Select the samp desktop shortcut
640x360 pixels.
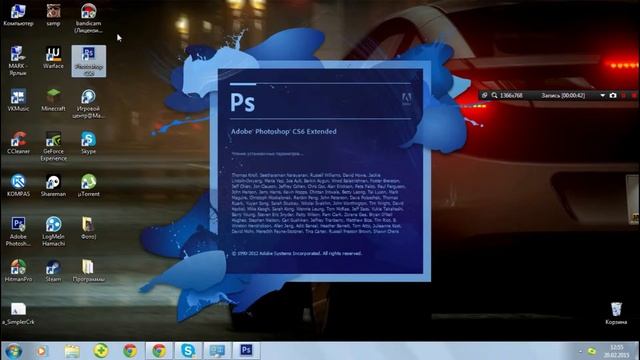click(53, 15)
